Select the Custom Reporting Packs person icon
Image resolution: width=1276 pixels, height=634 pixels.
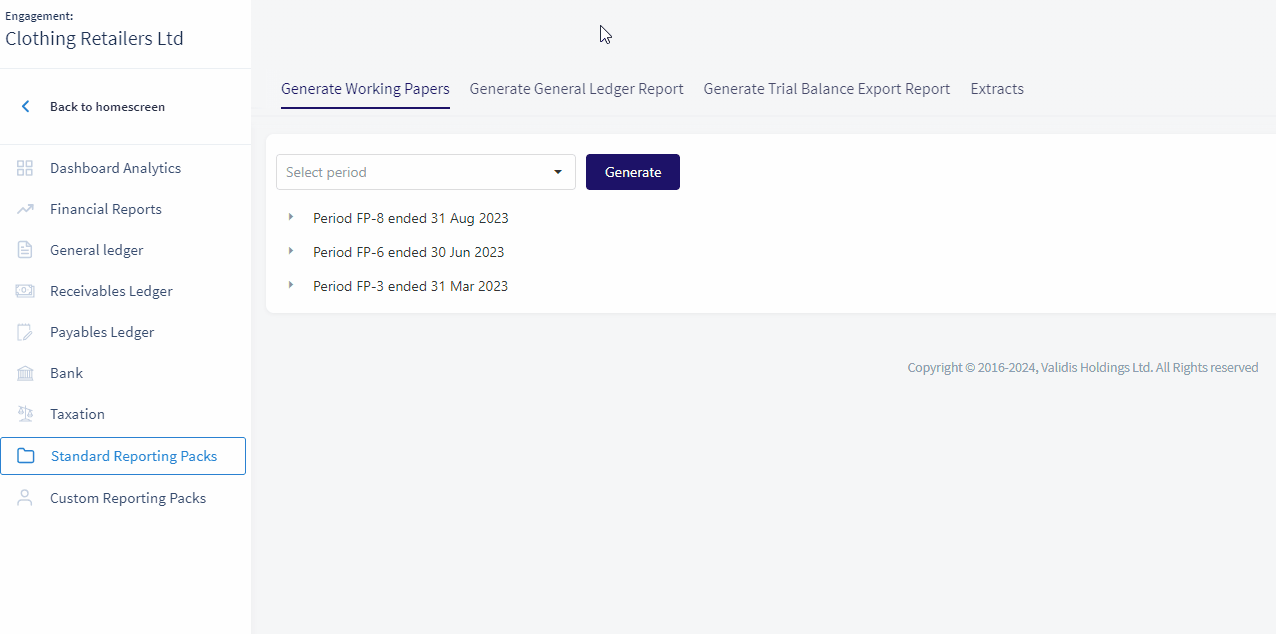tap(24, 497)
